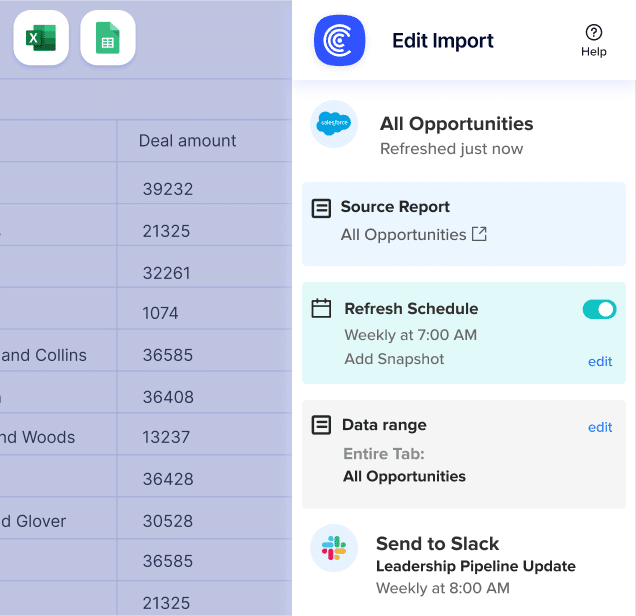Click the Data range document icon

pos(321,425)
